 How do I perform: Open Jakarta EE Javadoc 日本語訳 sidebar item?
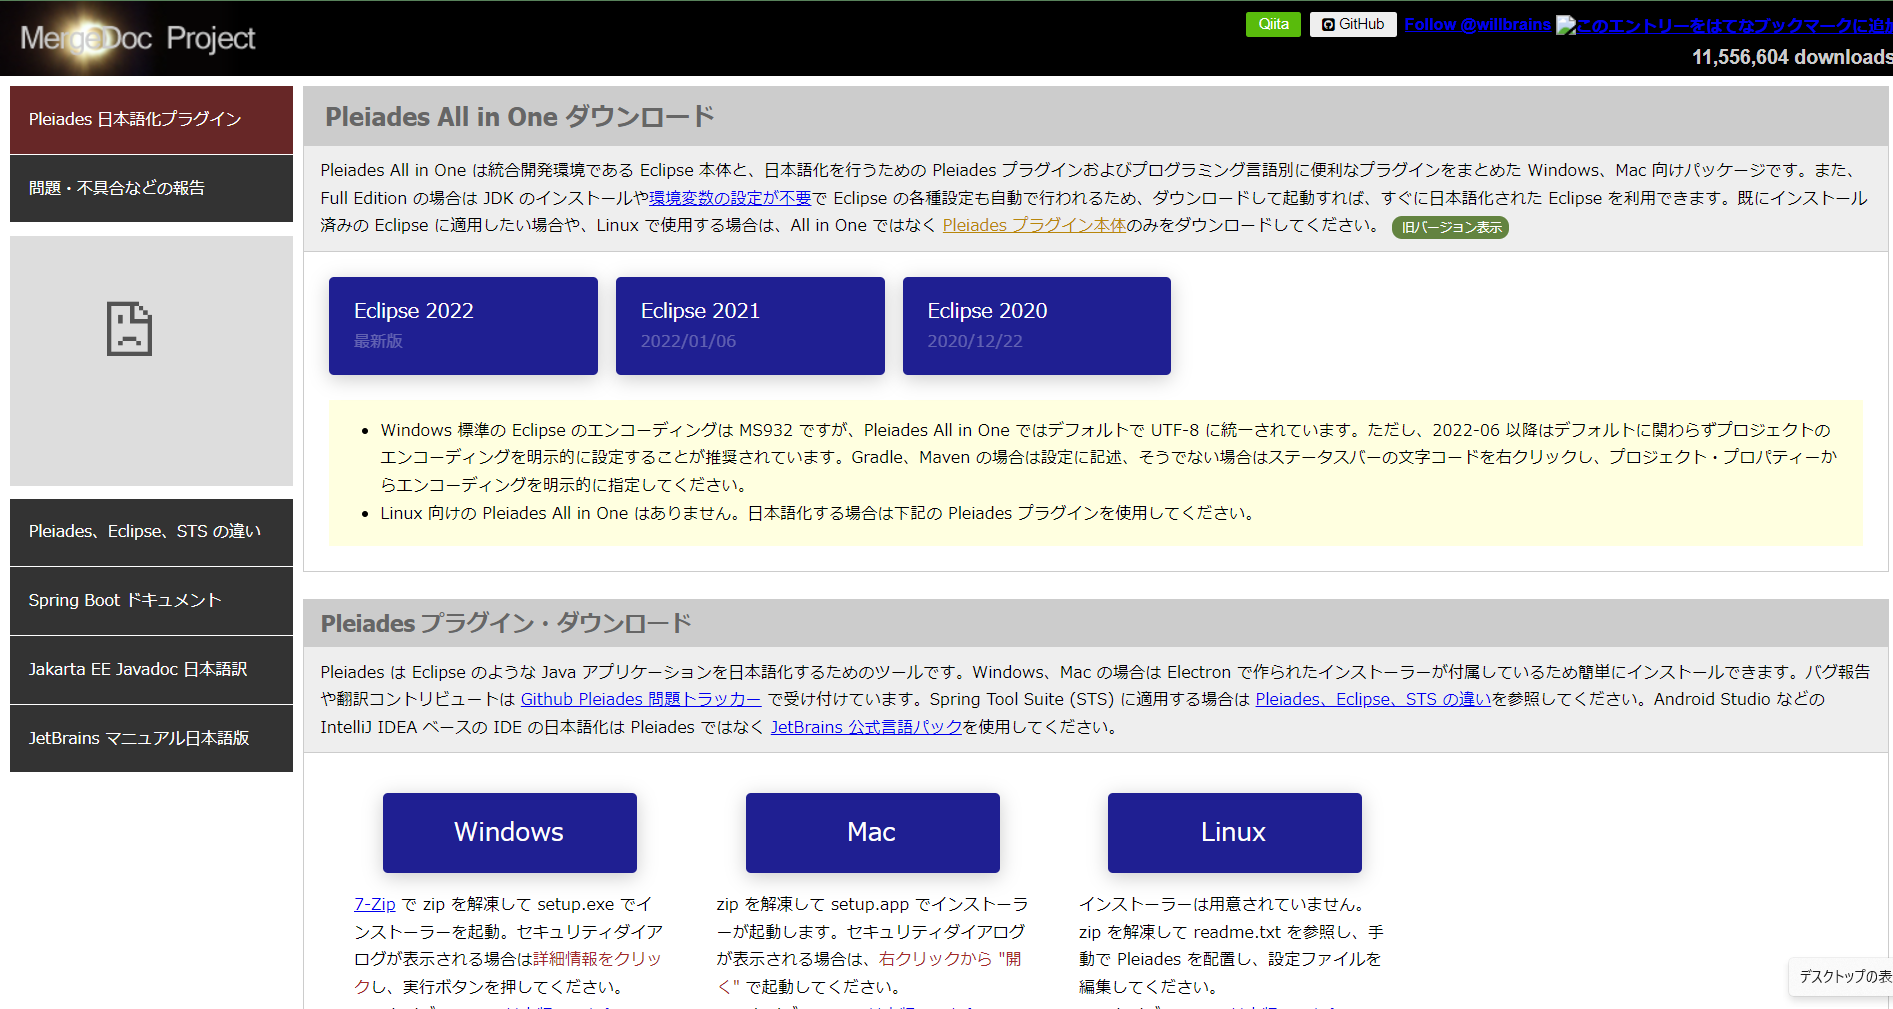tap(151, 670)
